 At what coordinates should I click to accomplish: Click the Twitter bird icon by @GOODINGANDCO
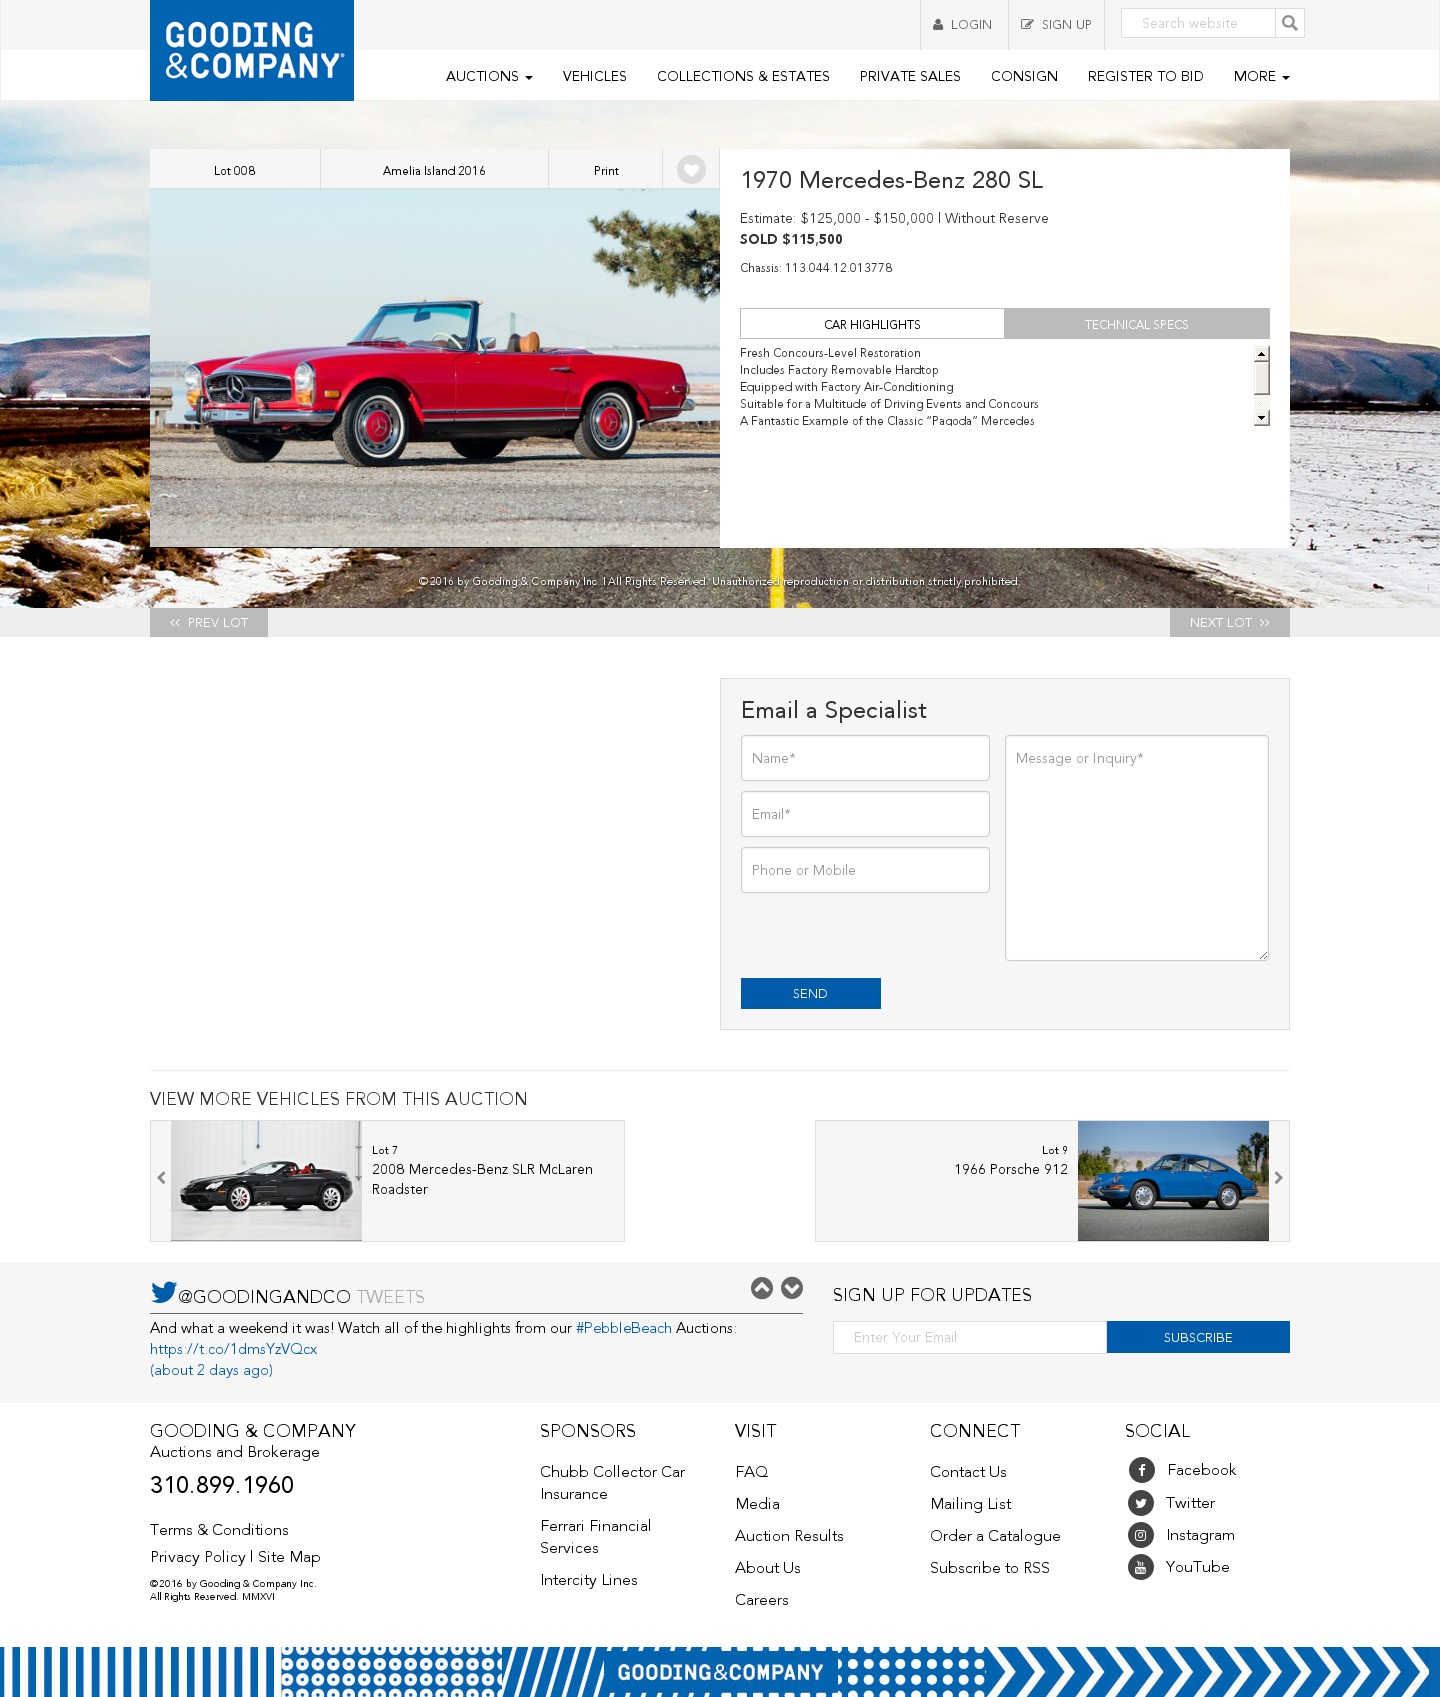(x=163, y=1292)
